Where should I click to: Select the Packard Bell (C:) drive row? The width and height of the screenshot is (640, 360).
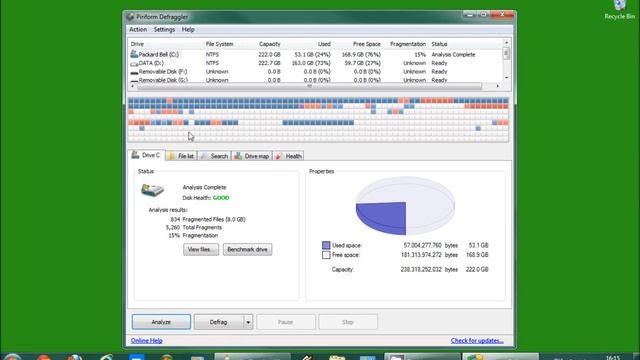(316, 54)
